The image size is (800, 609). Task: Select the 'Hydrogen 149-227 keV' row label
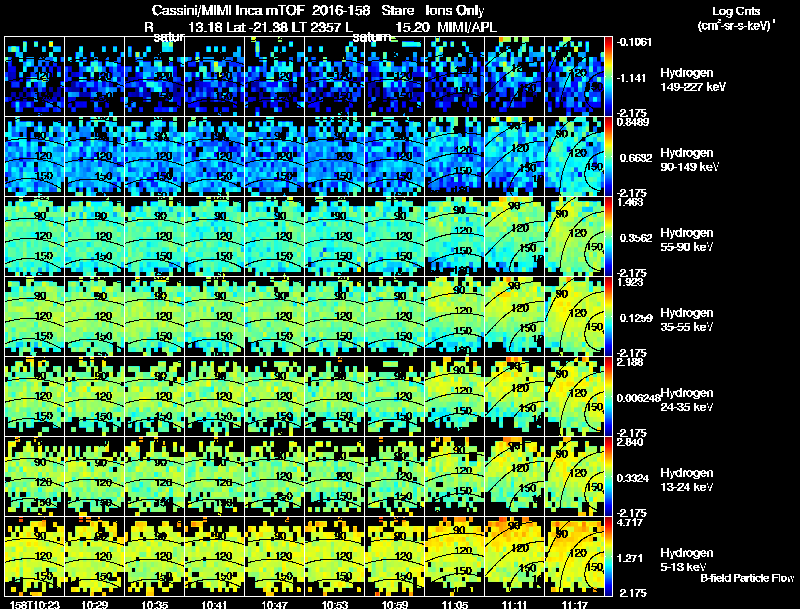[693, 80]
